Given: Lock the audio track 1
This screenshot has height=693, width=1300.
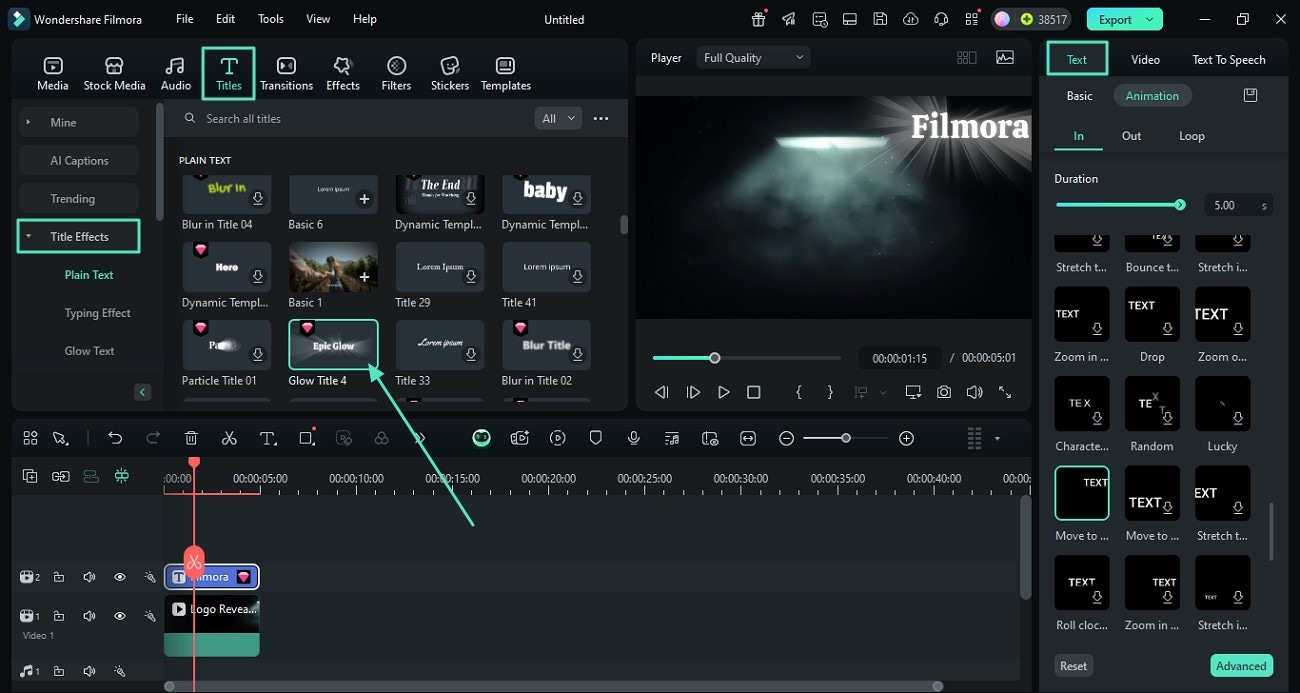Looking at the screenshot, I should pos(59,671).
